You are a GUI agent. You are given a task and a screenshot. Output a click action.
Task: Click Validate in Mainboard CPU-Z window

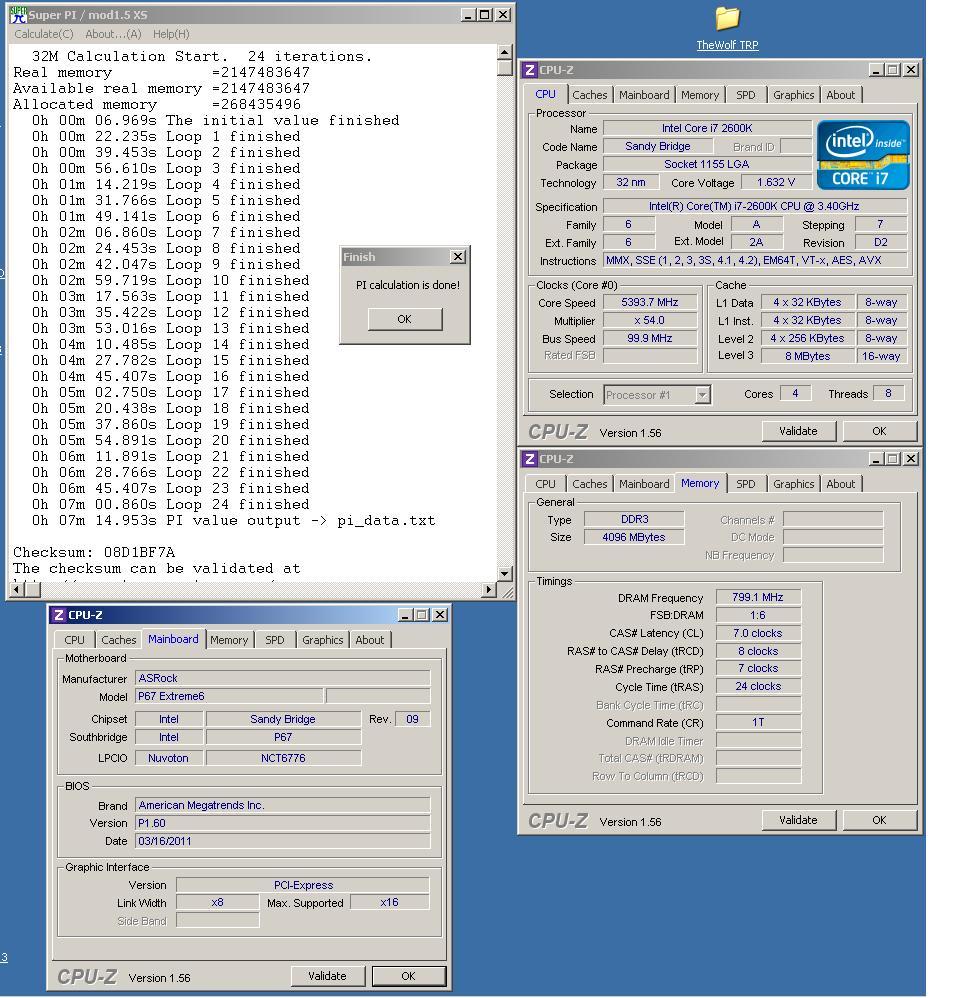pyautogui.click(x=327, y=976)
